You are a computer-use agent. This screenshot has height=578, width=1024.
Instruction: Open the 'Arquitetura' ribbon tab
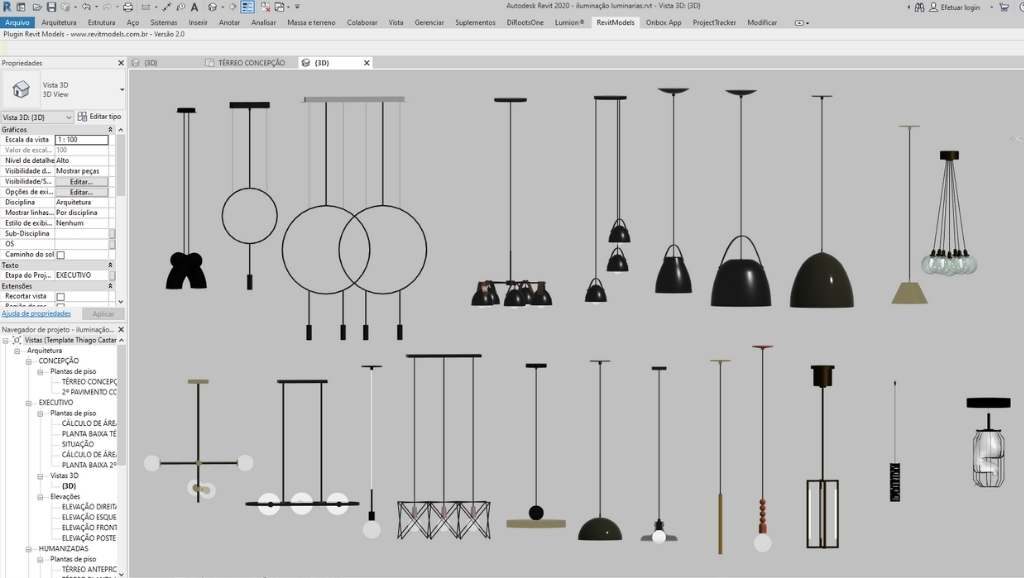[x=58, y=22]
